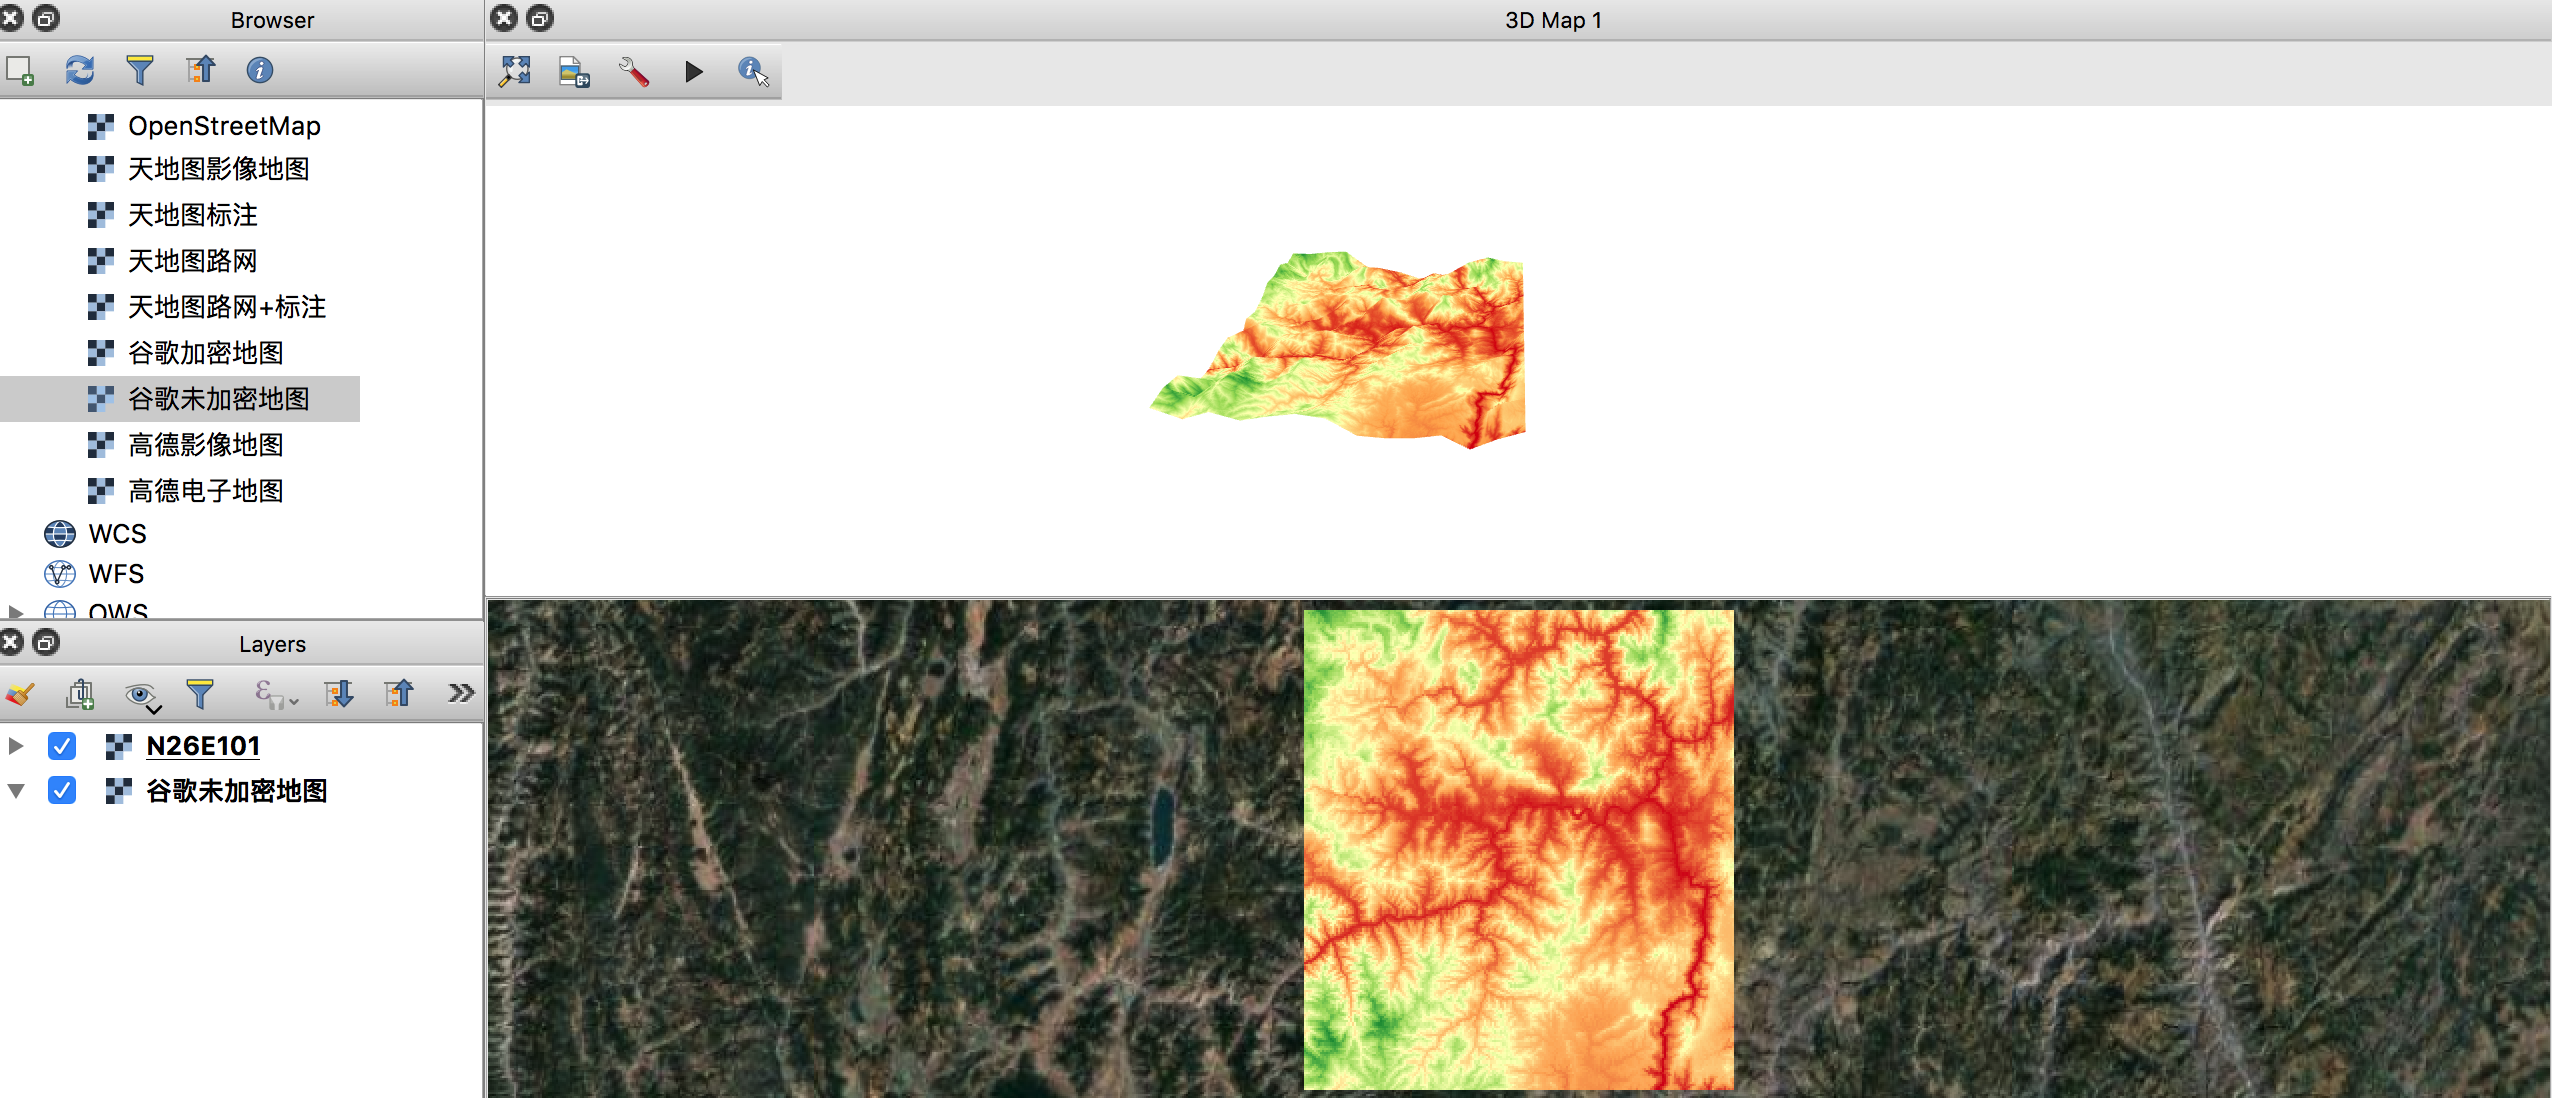2552x1098 pixels.
Task: Click Zoom Full icon in 3D Map
Action: coord(515,71)
